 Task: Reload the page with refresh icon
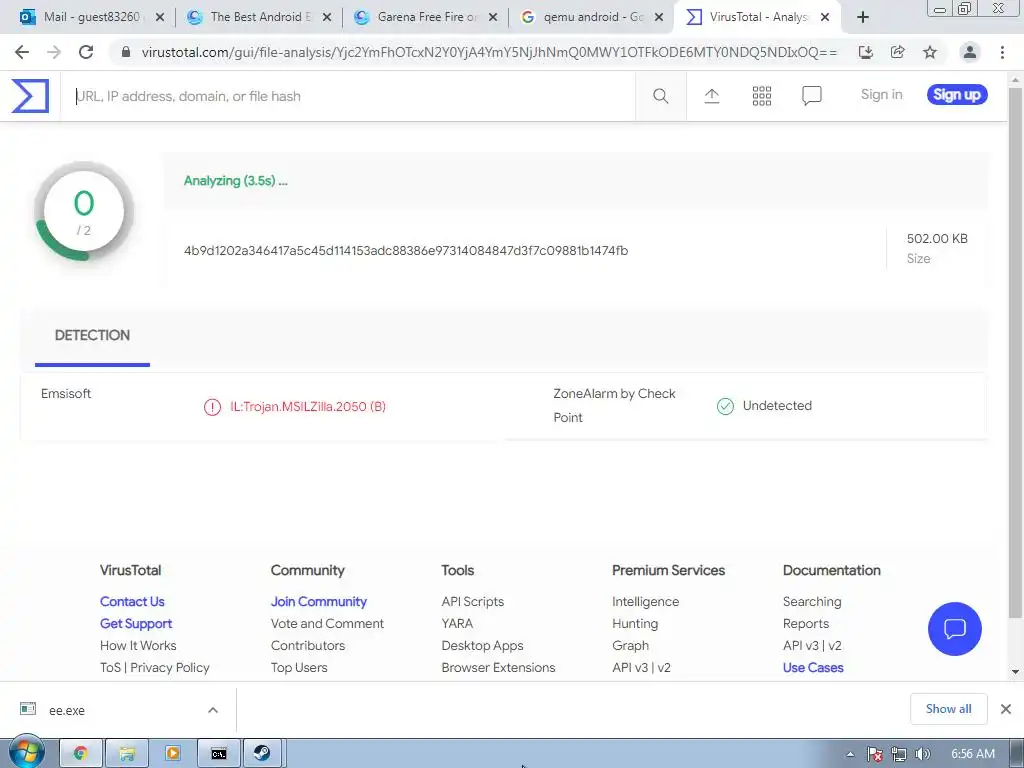86,52
